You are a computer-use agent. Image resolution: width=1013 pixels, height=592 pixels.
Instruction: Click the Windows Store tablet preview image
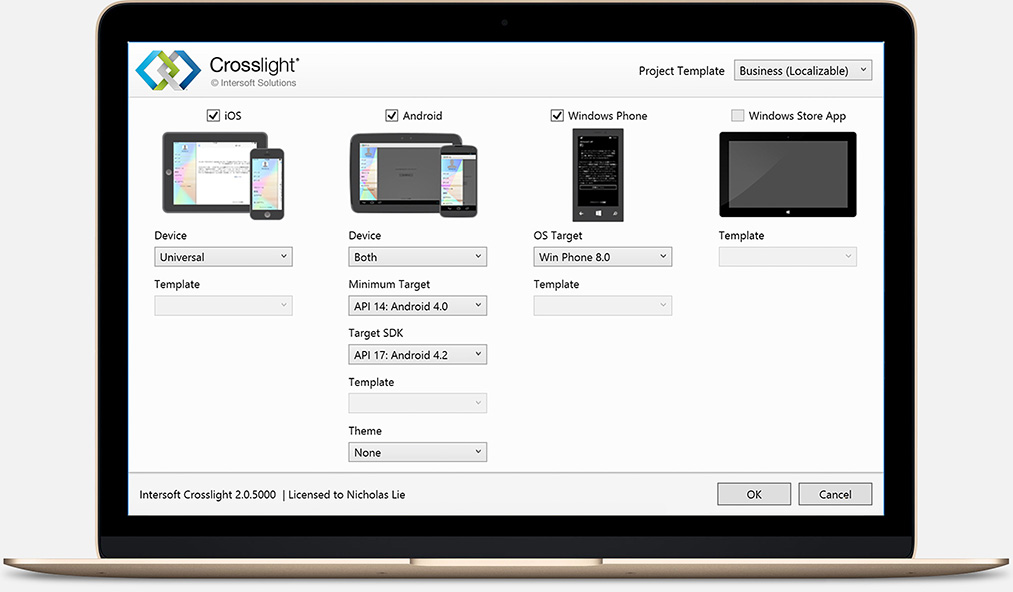(x=787, y=173)
